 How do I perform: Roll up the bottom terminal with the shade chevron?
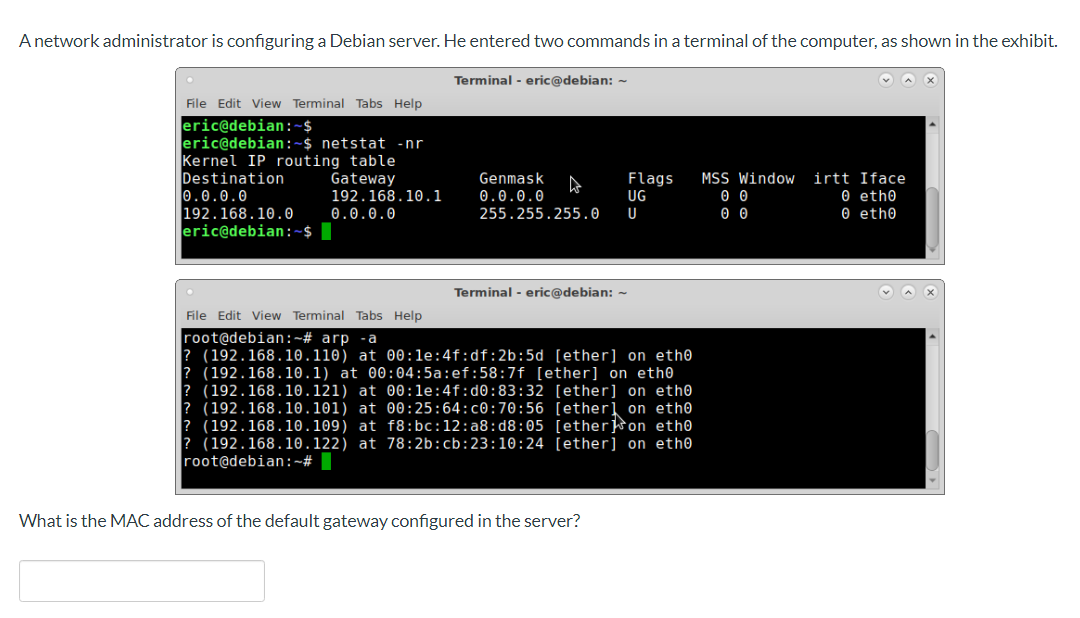[x=886, y=292]
